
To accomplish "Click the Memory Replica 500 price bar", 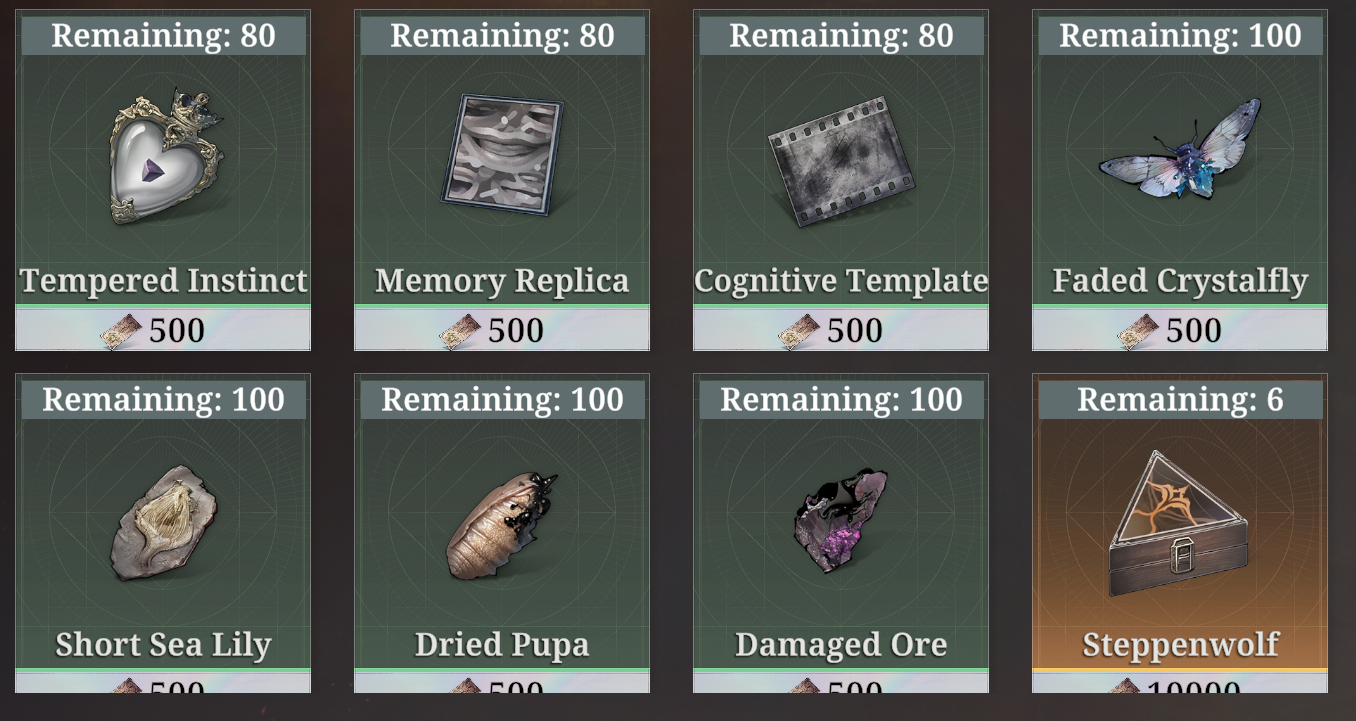I will click(502, 329).
